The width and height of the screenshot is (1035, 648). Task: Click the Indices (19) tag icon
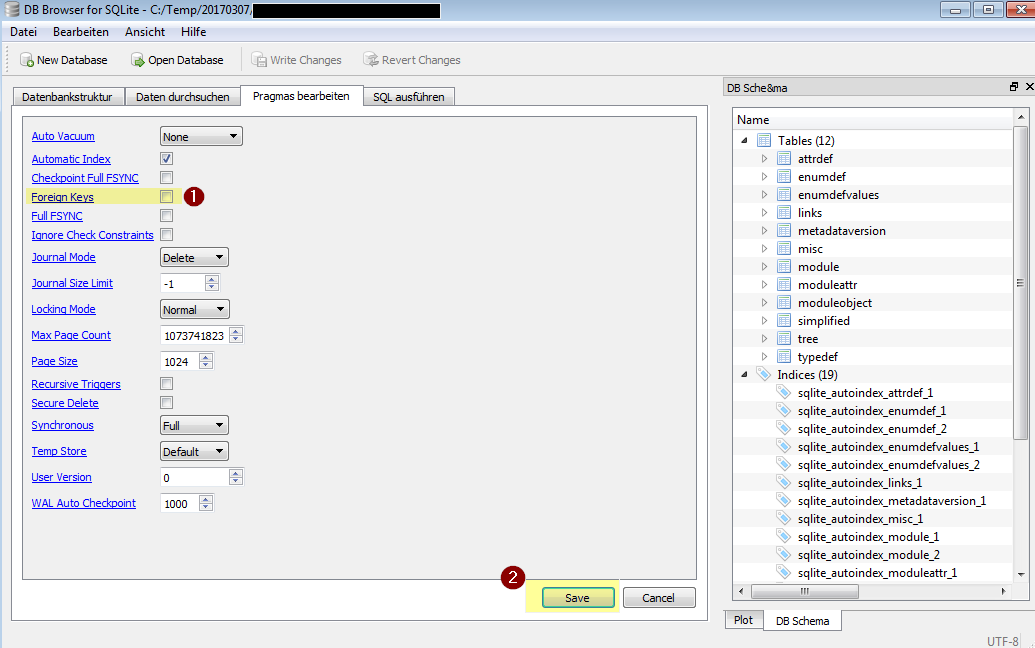coord(764,375)
